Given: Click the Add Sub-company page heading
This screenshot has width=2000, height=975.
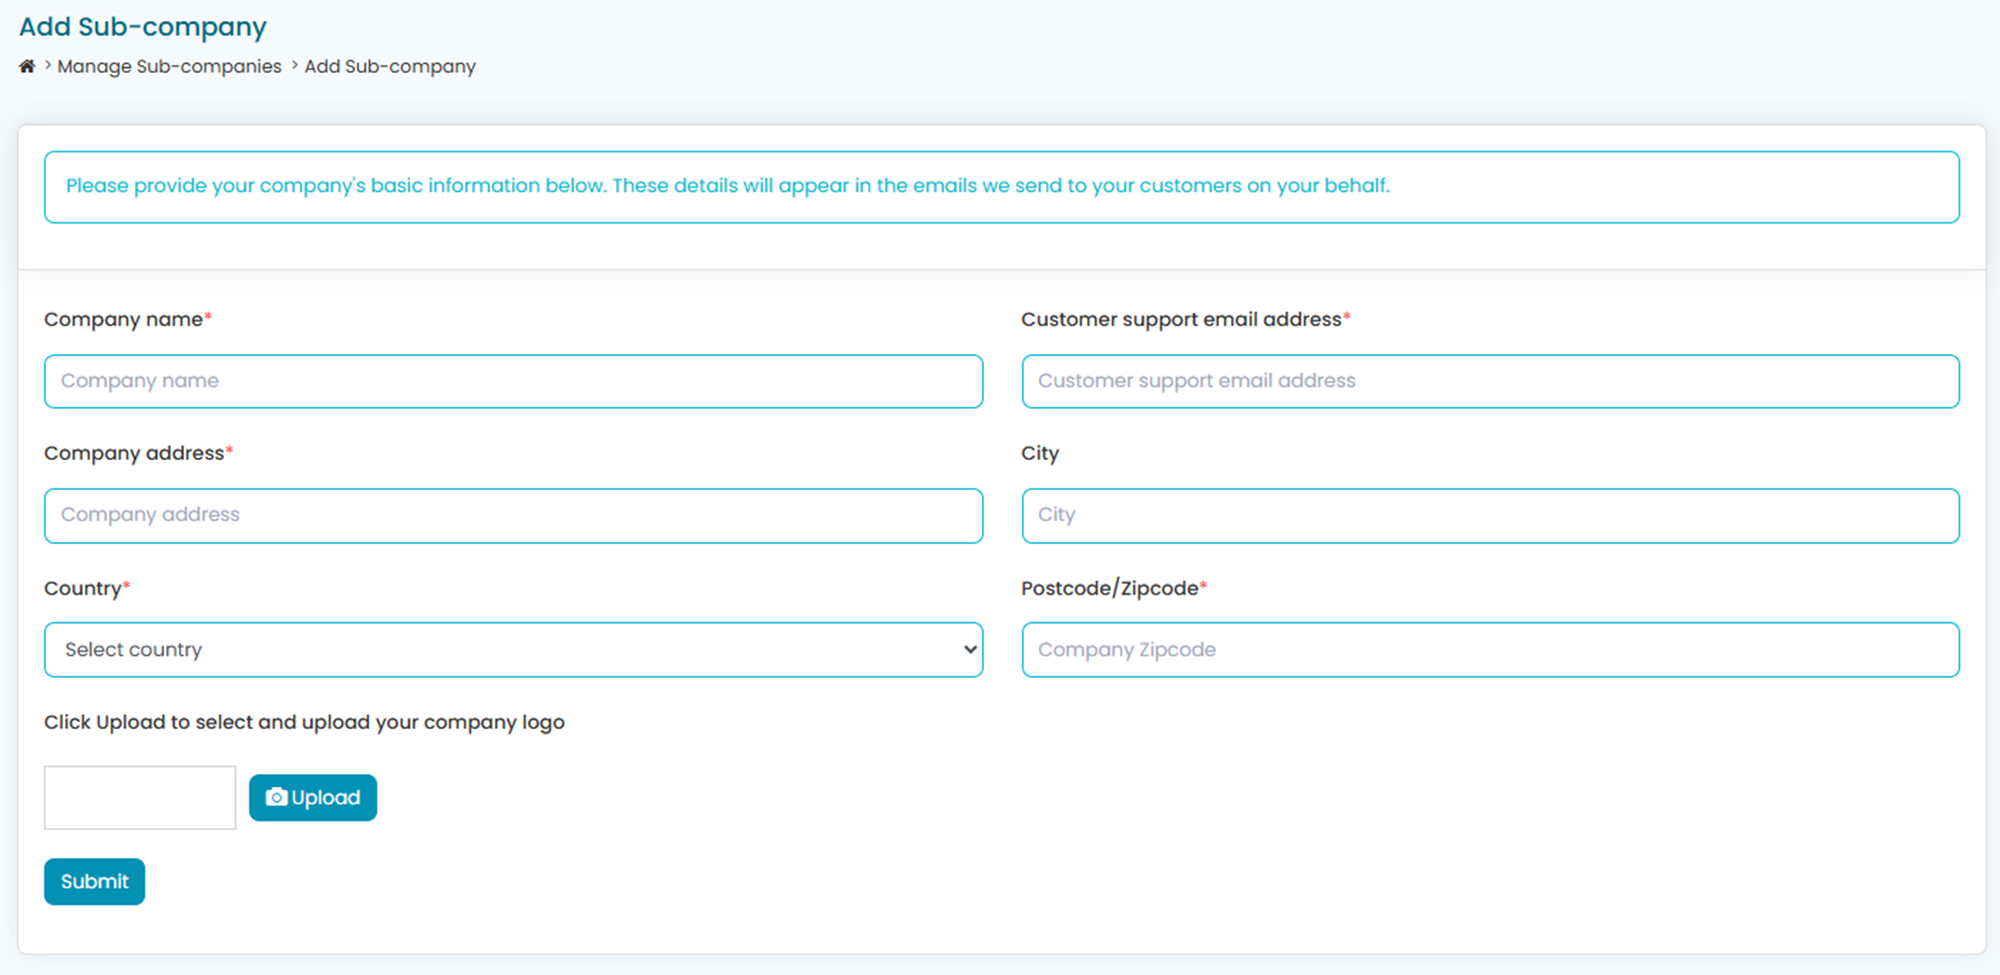Looking at the screenshot, I should [x=143, y=27].
